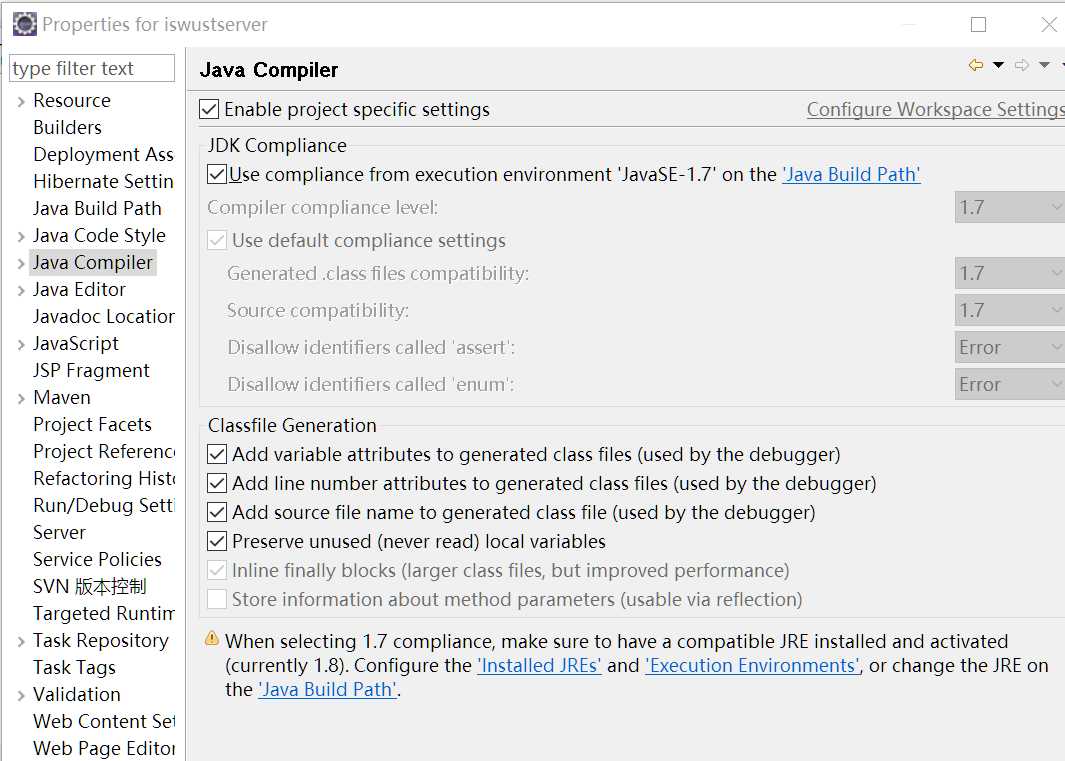Toggle Inline finally blocks checkbox
The image size is (1065, 761).
click(x=217, y=570)
